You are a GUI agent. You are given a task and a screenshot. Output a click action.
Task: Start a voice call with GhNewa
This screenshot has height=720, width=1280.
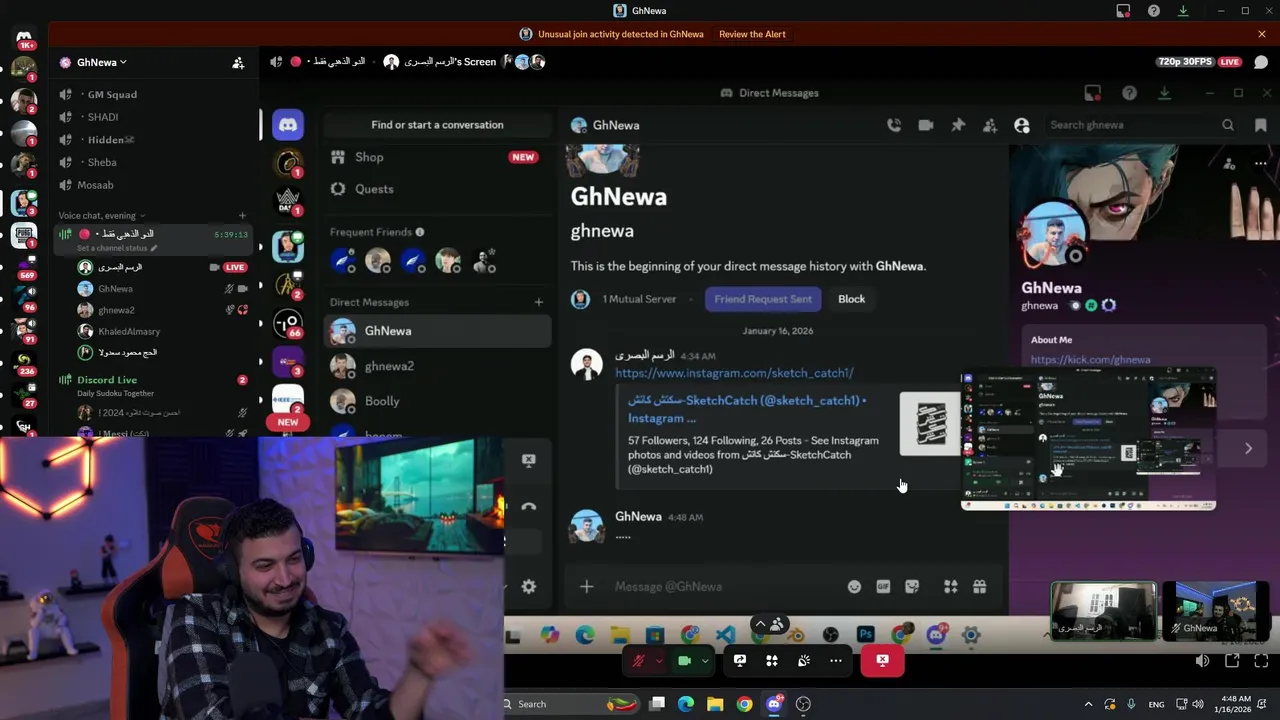coord(894,125)
